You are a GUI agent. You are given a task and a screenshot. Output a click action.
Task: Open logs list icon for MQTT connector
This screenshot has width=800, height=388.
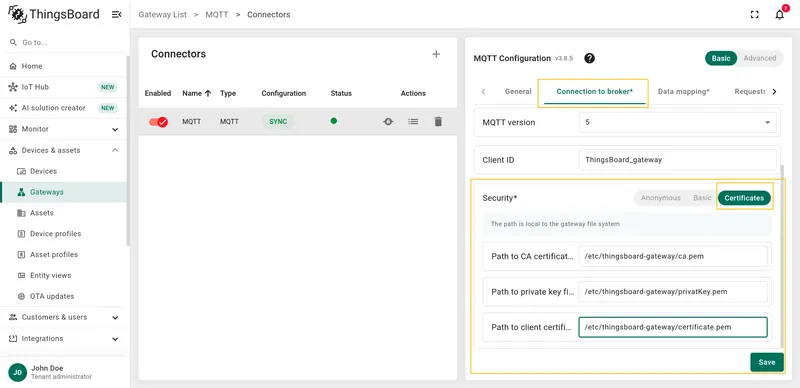tap(413, 122)
